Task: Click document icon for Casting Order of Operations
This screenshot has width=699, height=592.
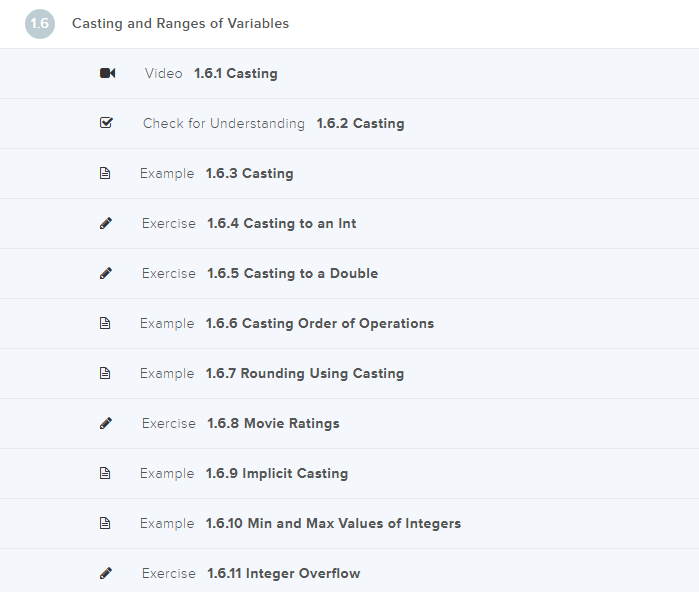Action: (x=106, y=323)
